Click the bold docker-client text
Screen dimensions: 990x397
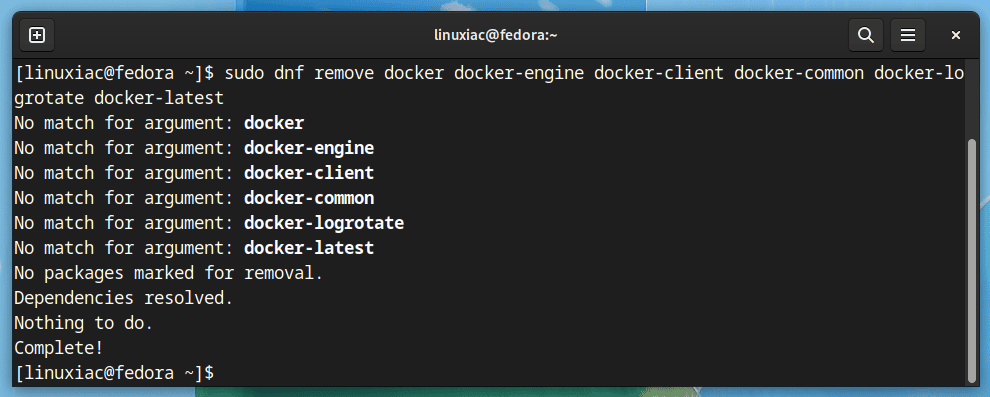[x=309, y=173]
